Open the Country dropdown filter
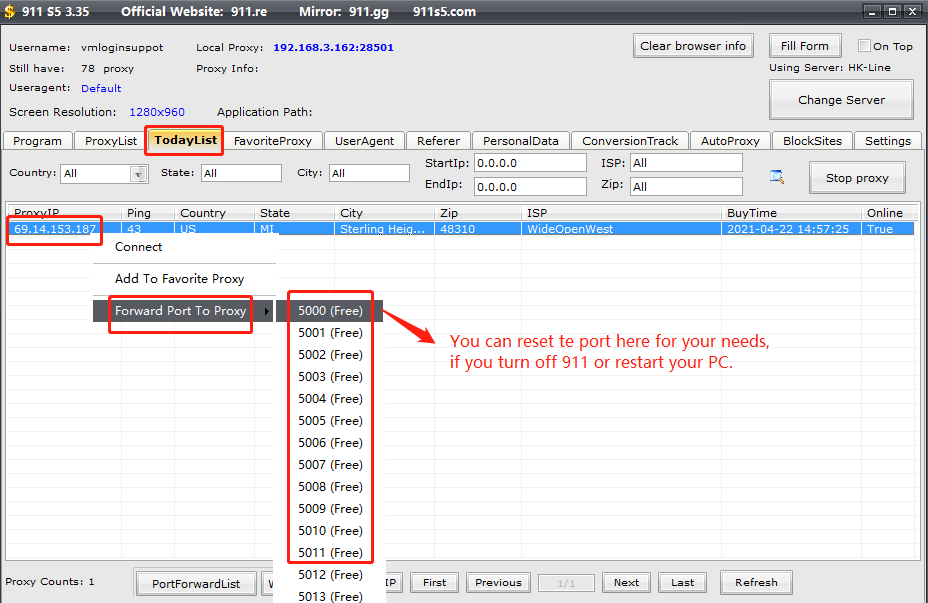This screenshot has height=603, width=928. pos(138,174)
